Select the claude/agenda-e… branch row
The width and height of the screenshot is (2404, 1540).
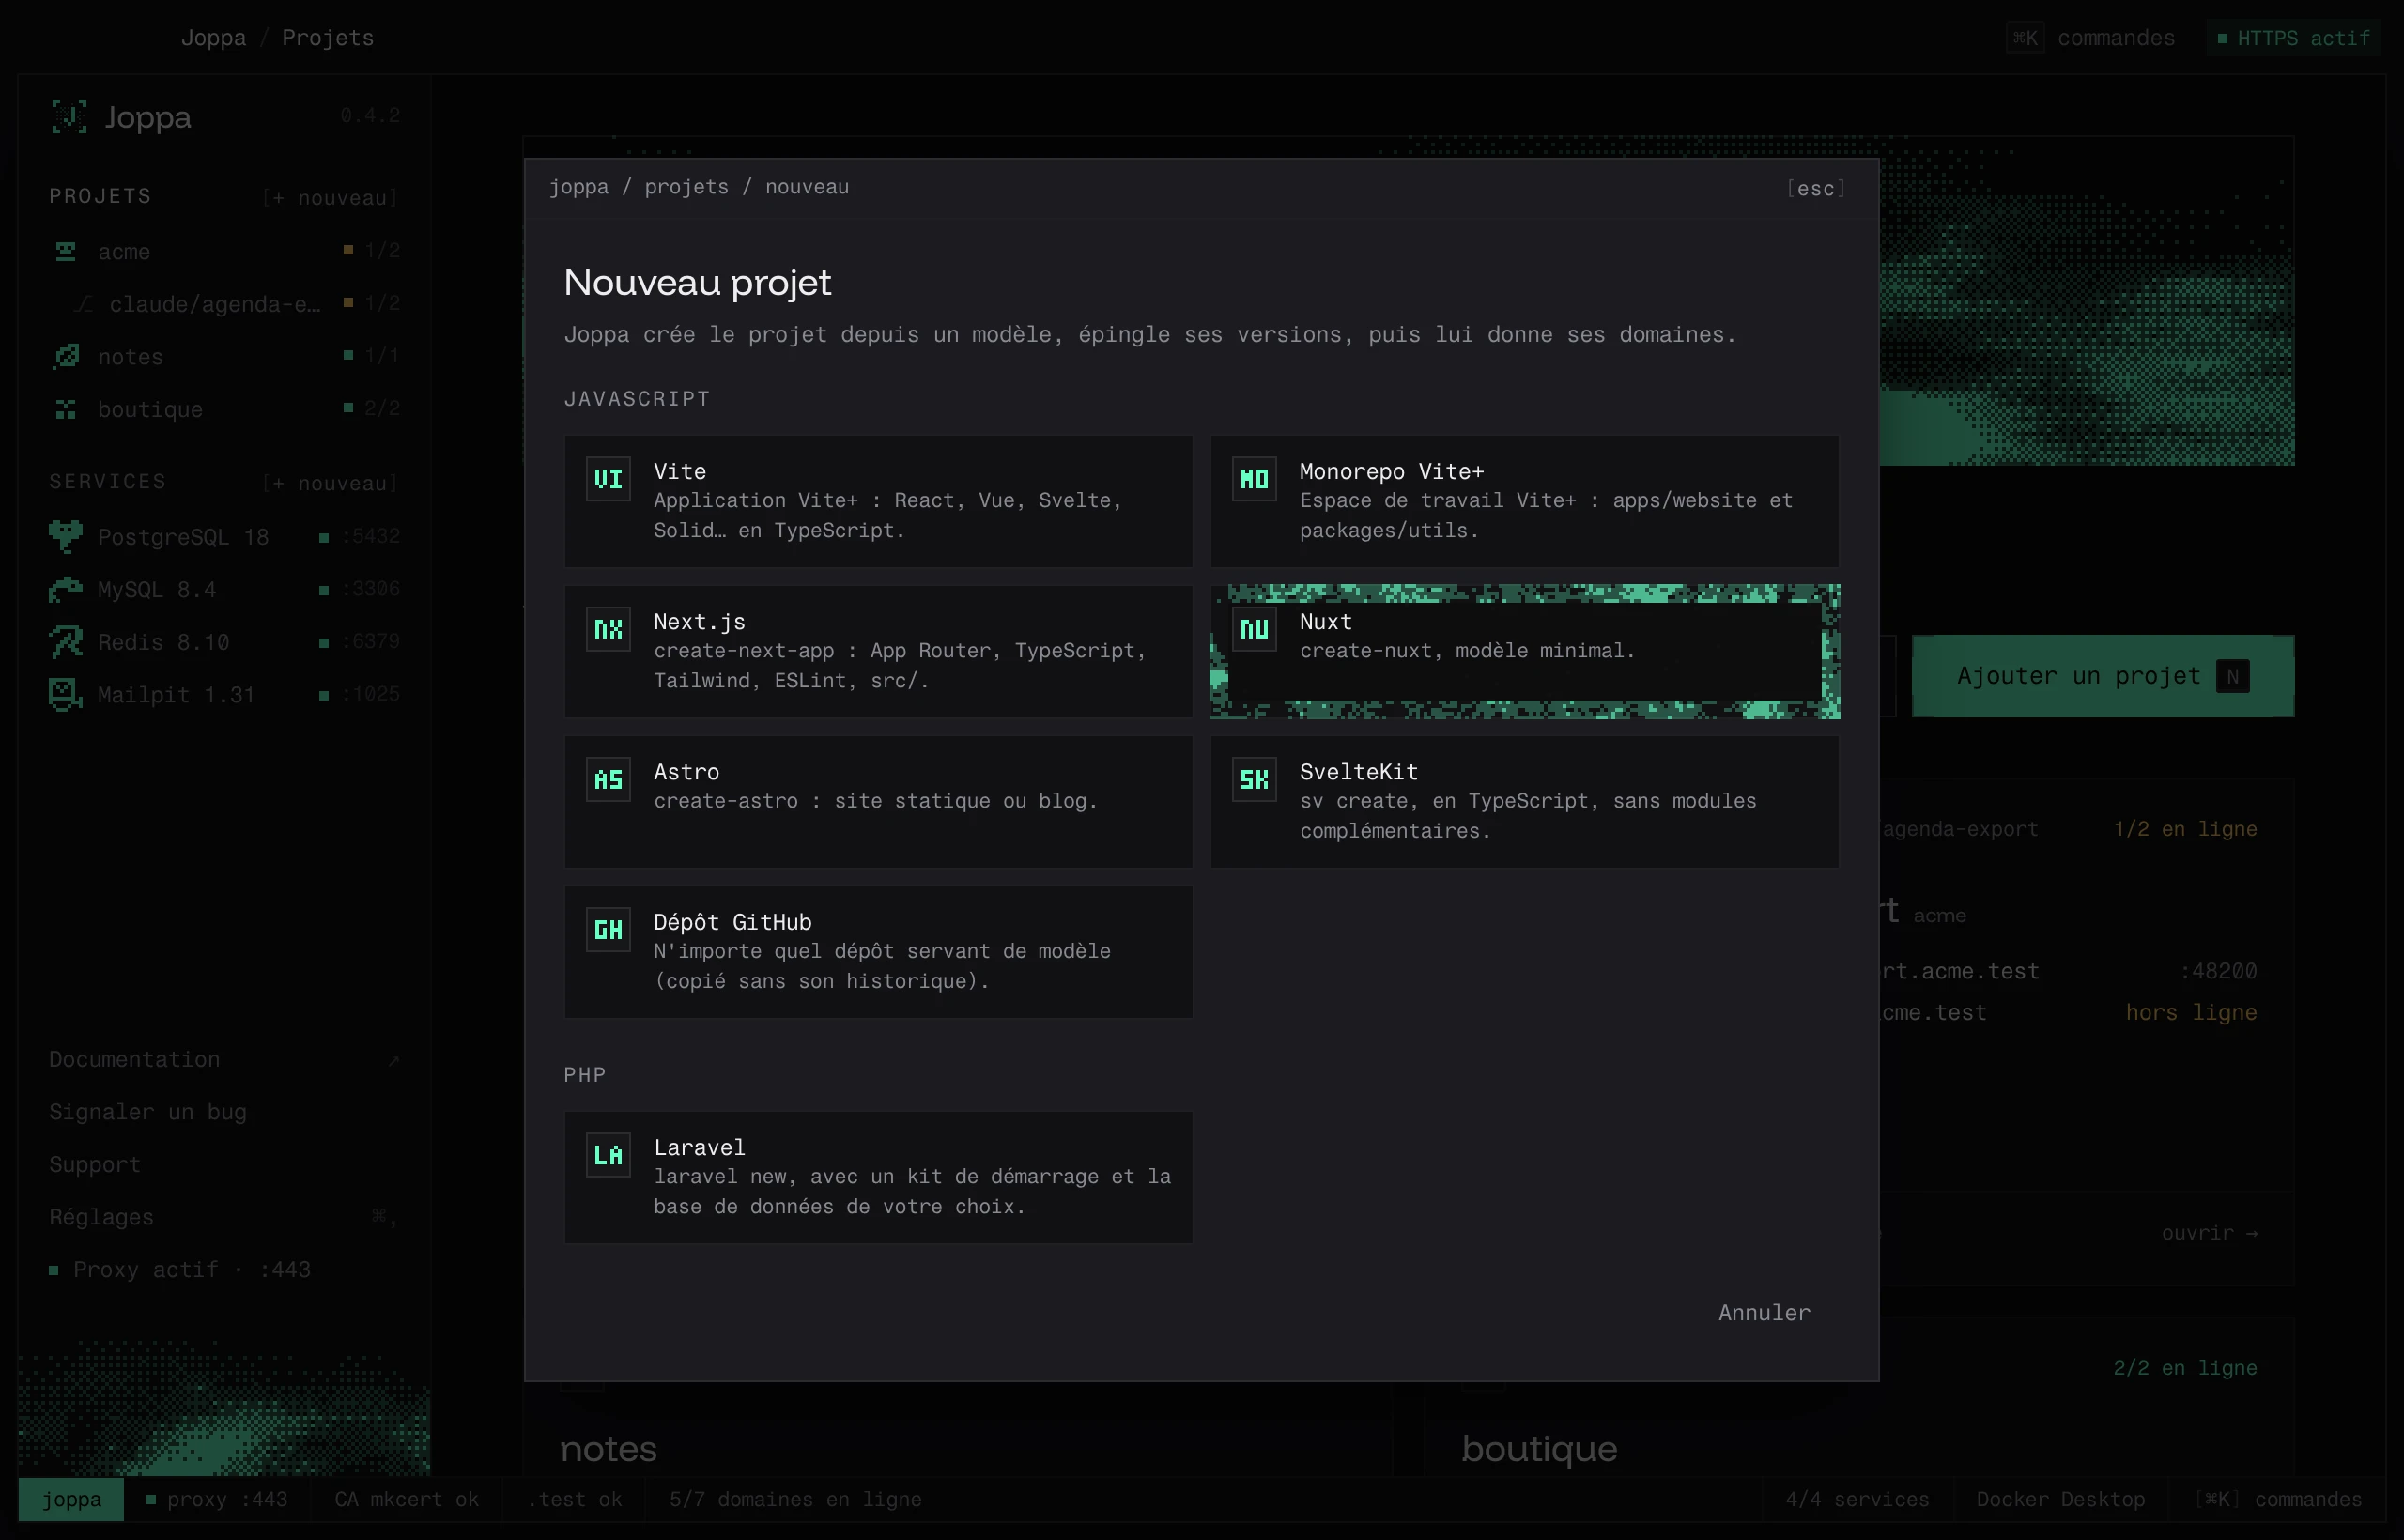click(224, 303)
